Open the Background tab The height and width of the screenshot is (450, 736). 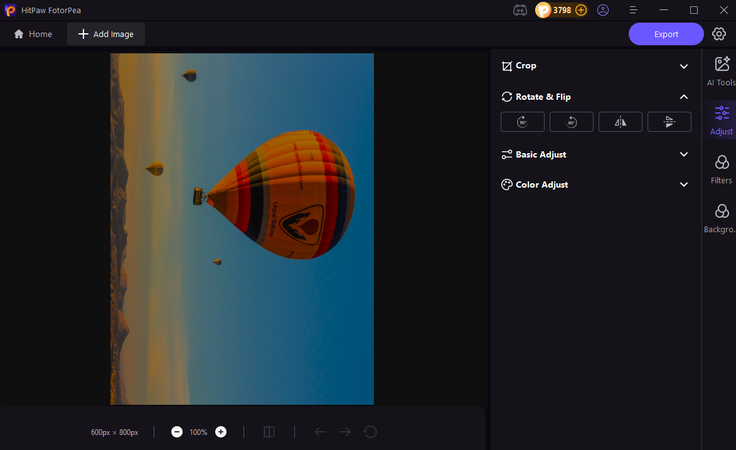721,218
